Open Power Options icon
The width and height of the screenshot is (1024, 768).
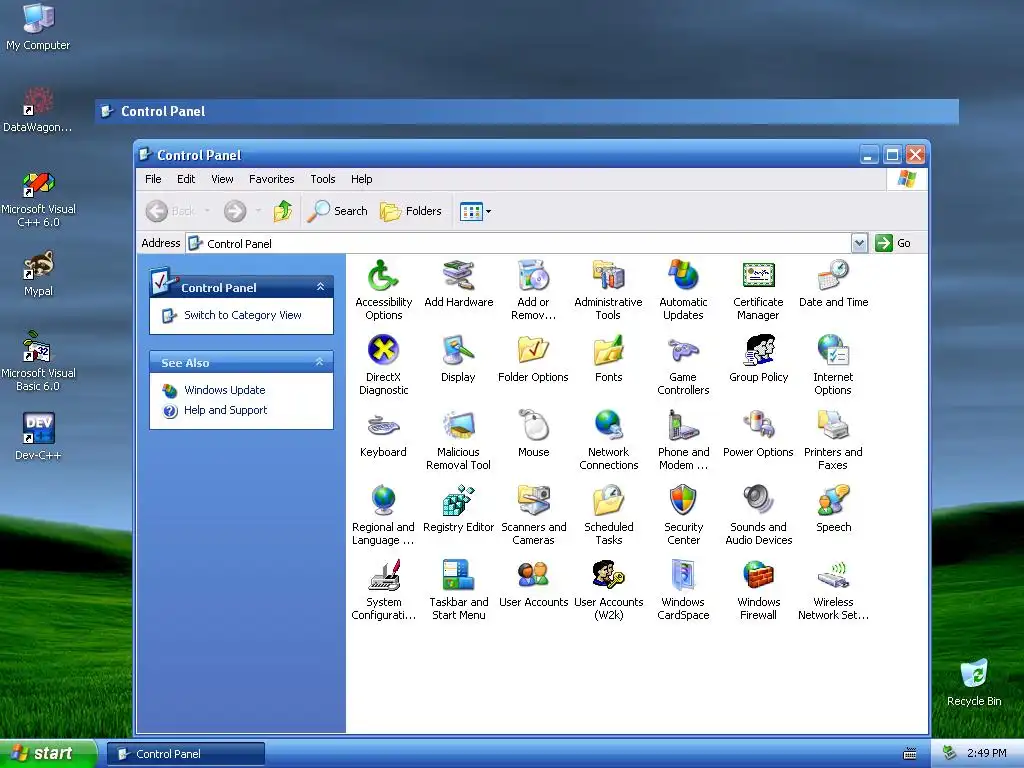tap(758, 426)
